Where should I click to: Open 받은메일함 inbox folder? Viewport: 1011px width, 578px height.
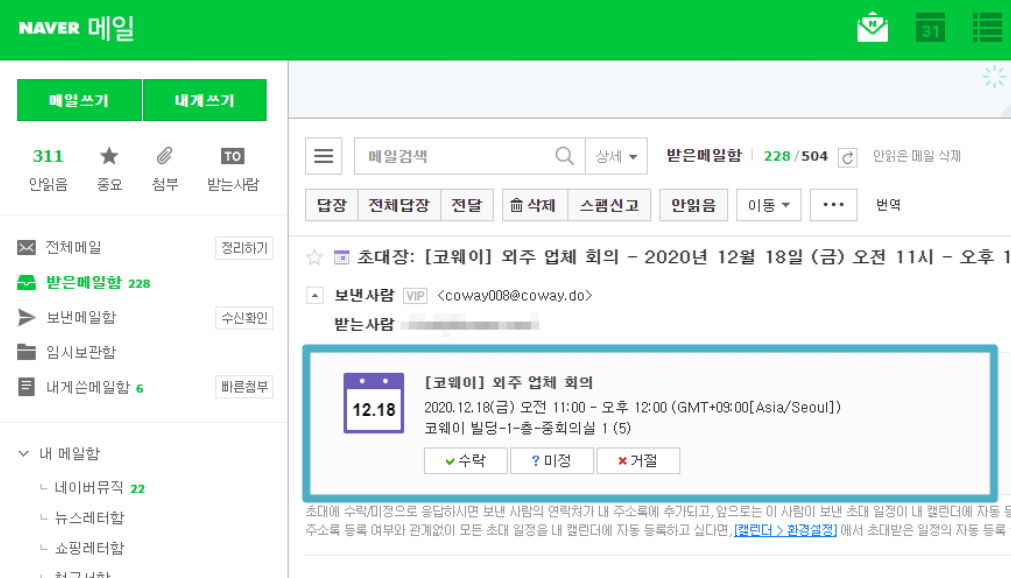click(84, 283)
